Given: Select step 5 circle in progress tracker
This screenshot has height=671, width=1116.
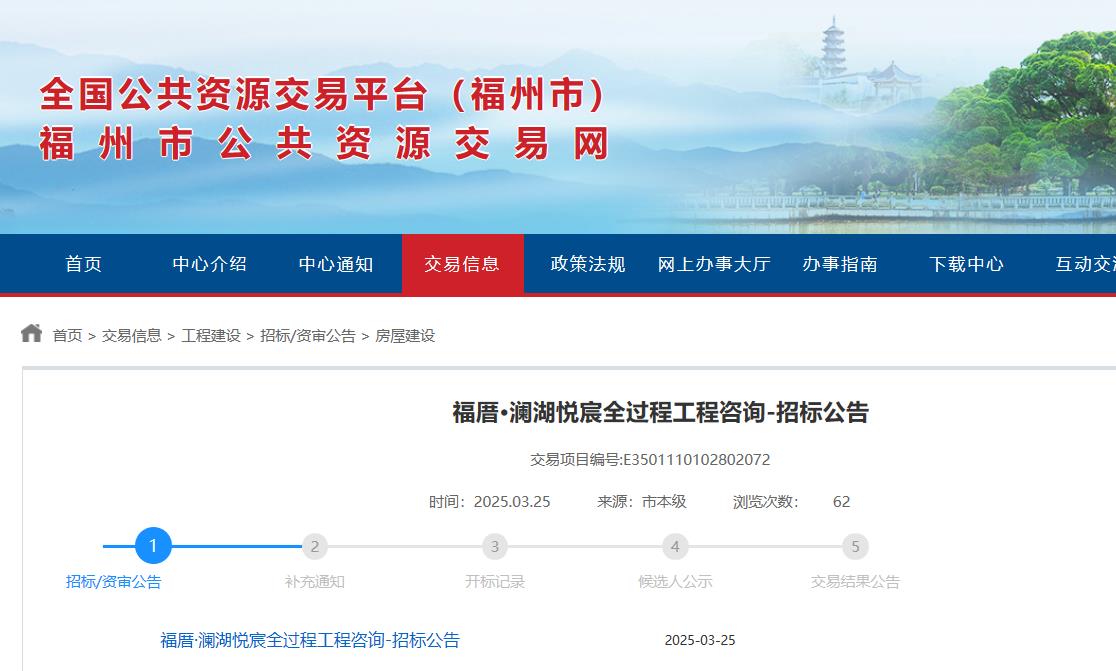Looking at the screenshot, I should (856, 546).
